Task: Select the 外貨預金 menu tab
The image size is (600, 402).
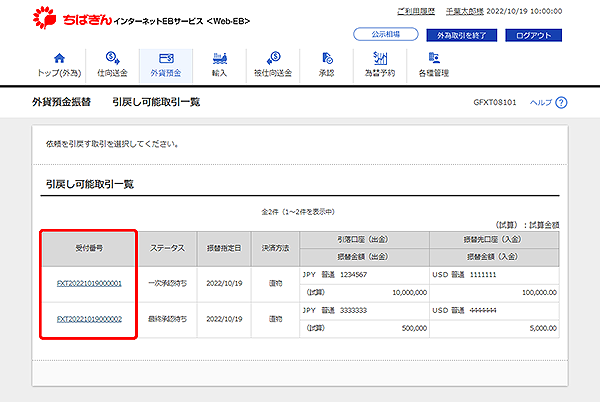Action: [x=166, y=66]
